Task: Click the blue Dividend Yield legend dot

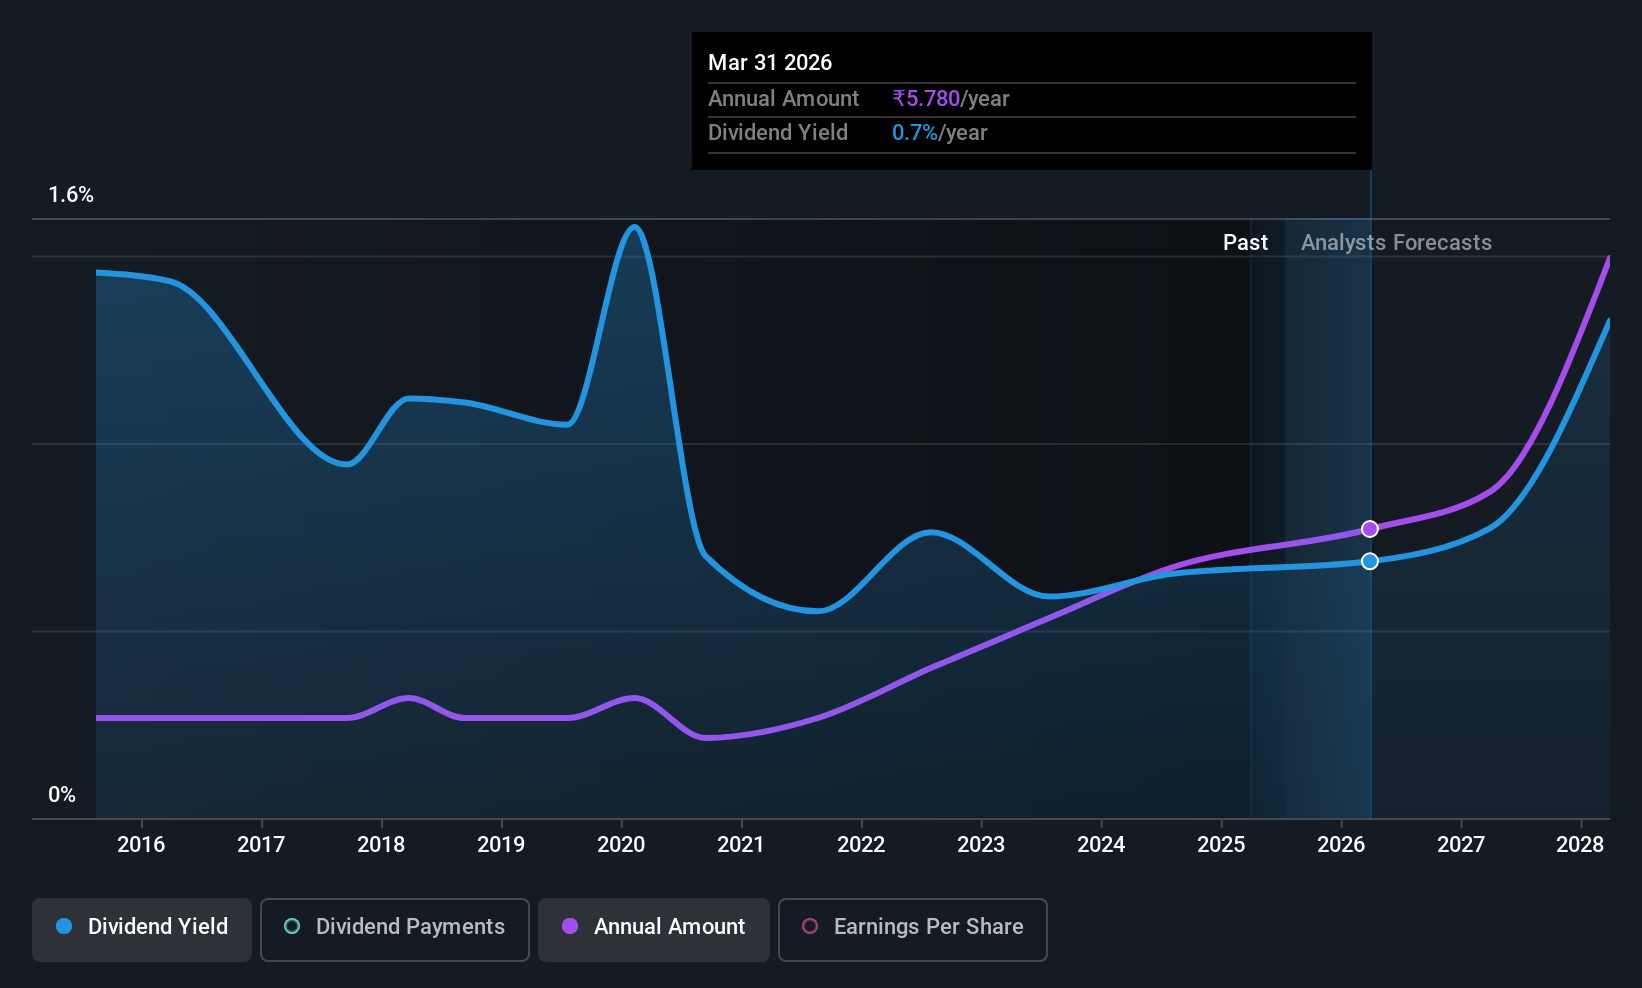Action: tap(64, 926)
